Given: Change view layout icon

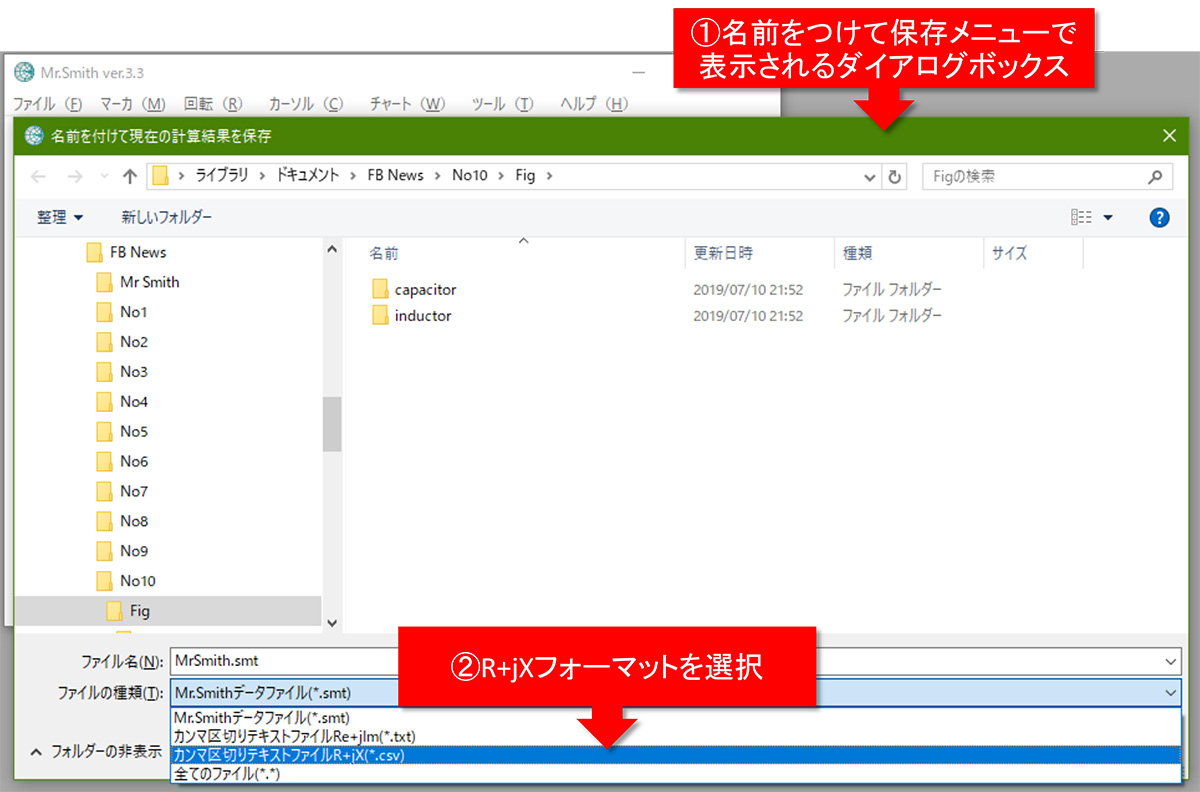Looking at the screenshot, I should click(x=1081, y=217).
